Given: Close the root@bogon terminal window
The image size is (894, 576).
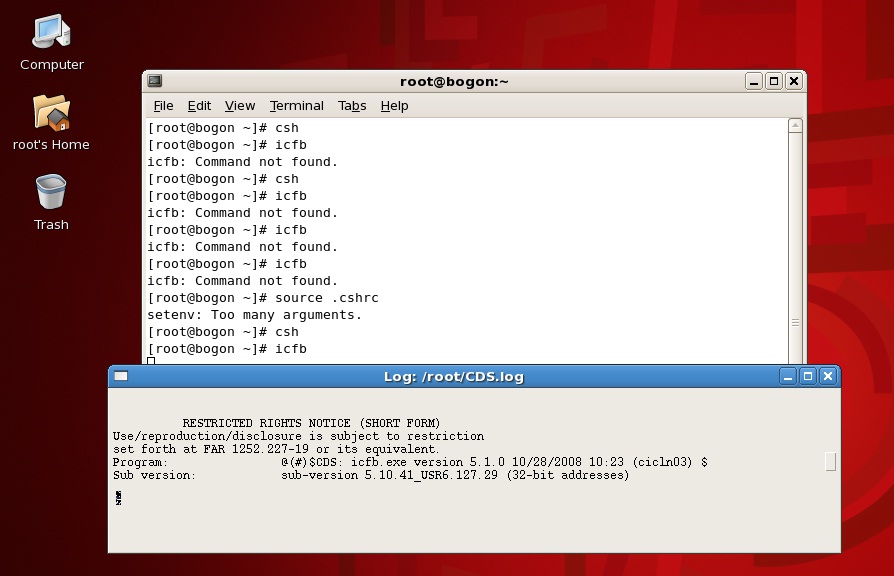Looking at the screenshot, I should click(x=794, y=82).
